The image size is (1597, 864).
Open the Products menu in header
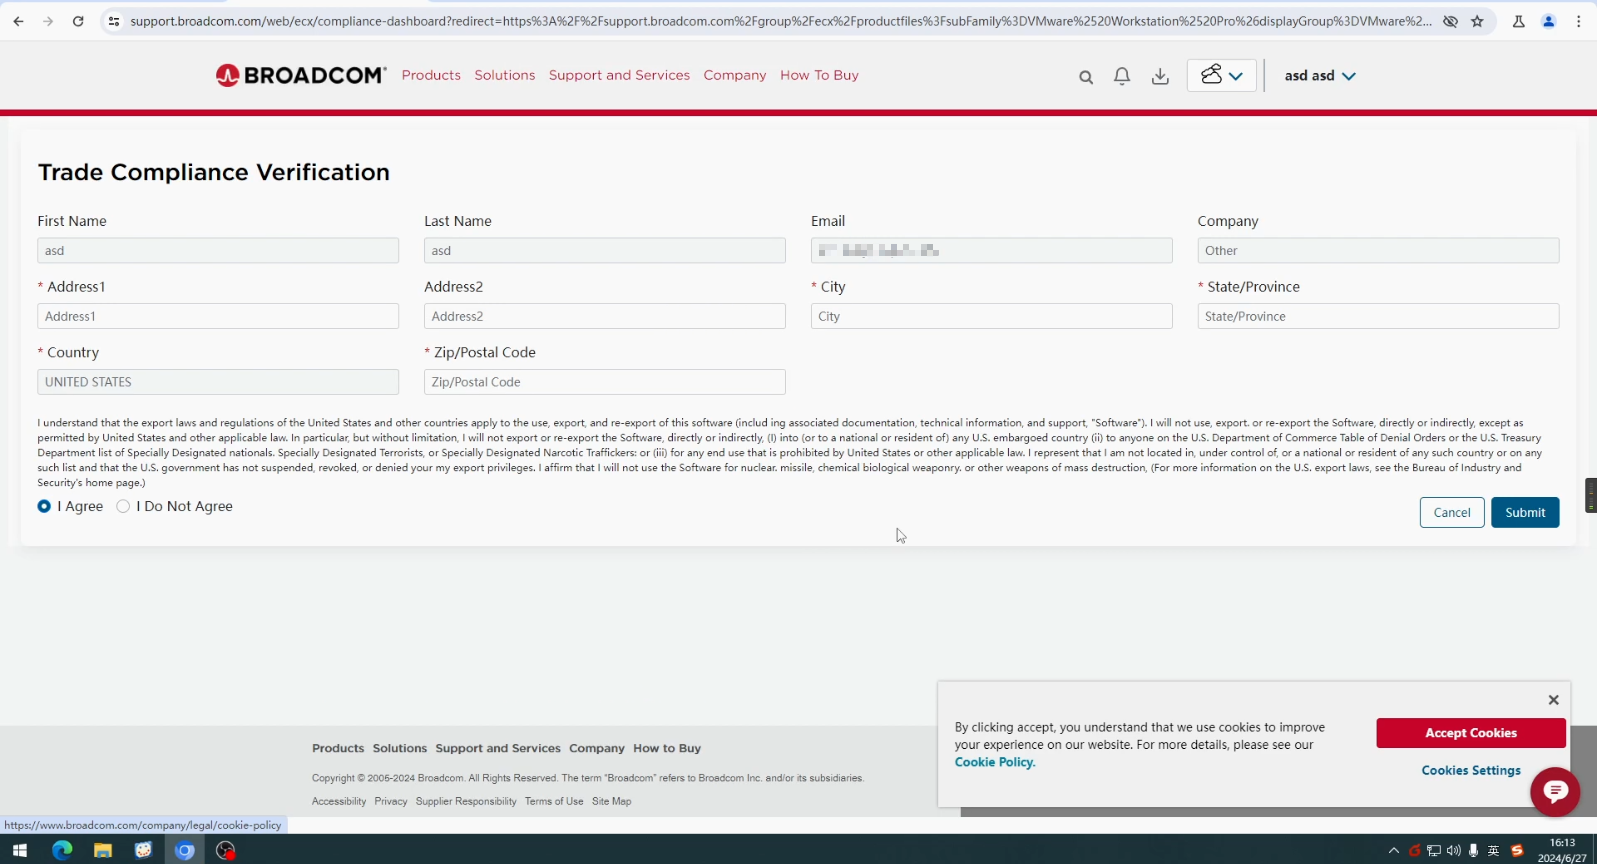click(x=431, y=75)
